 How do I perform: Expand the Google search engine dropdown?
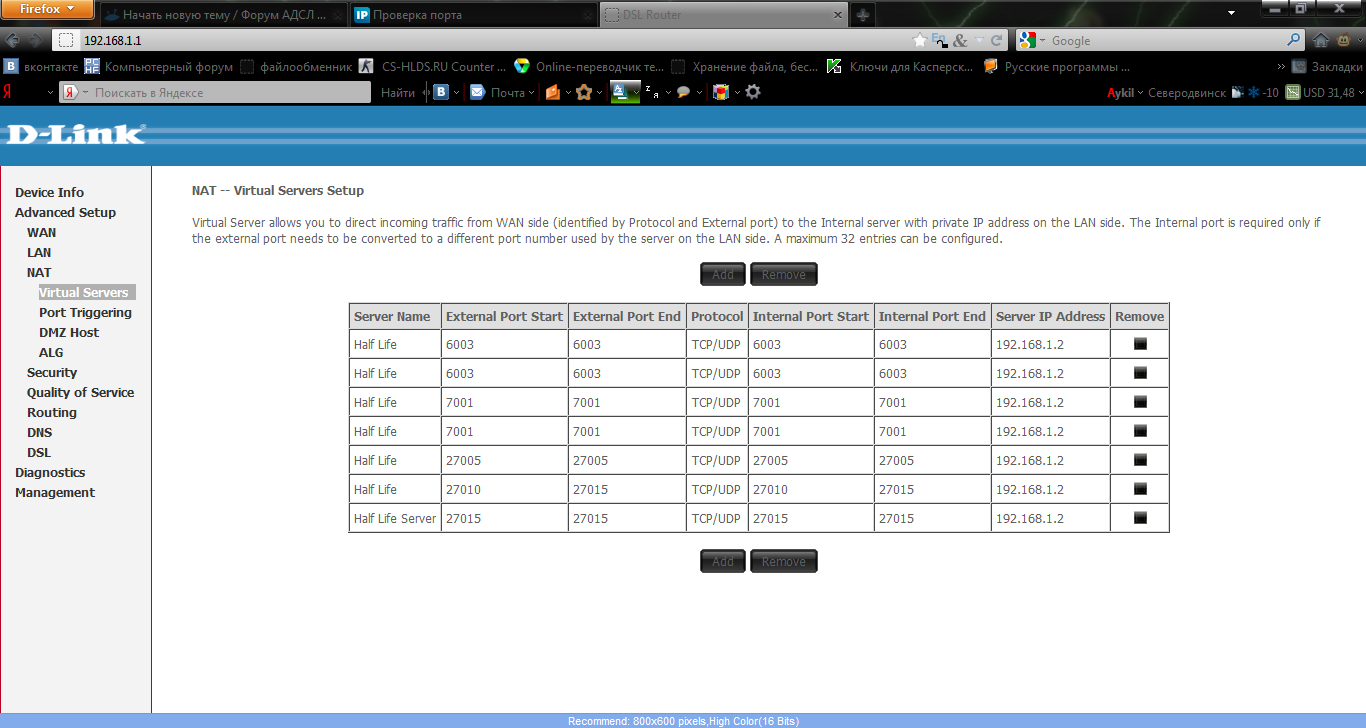[x=1033, y=41]
